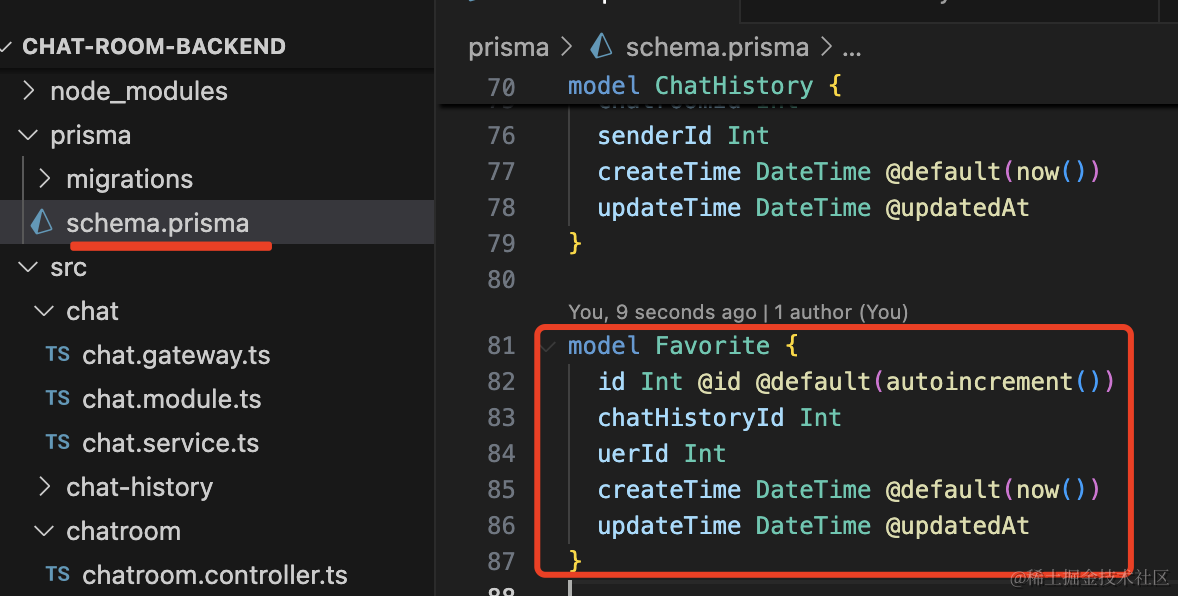
Task: Expand the node_modules folder
Action: (x=29, y=91)
